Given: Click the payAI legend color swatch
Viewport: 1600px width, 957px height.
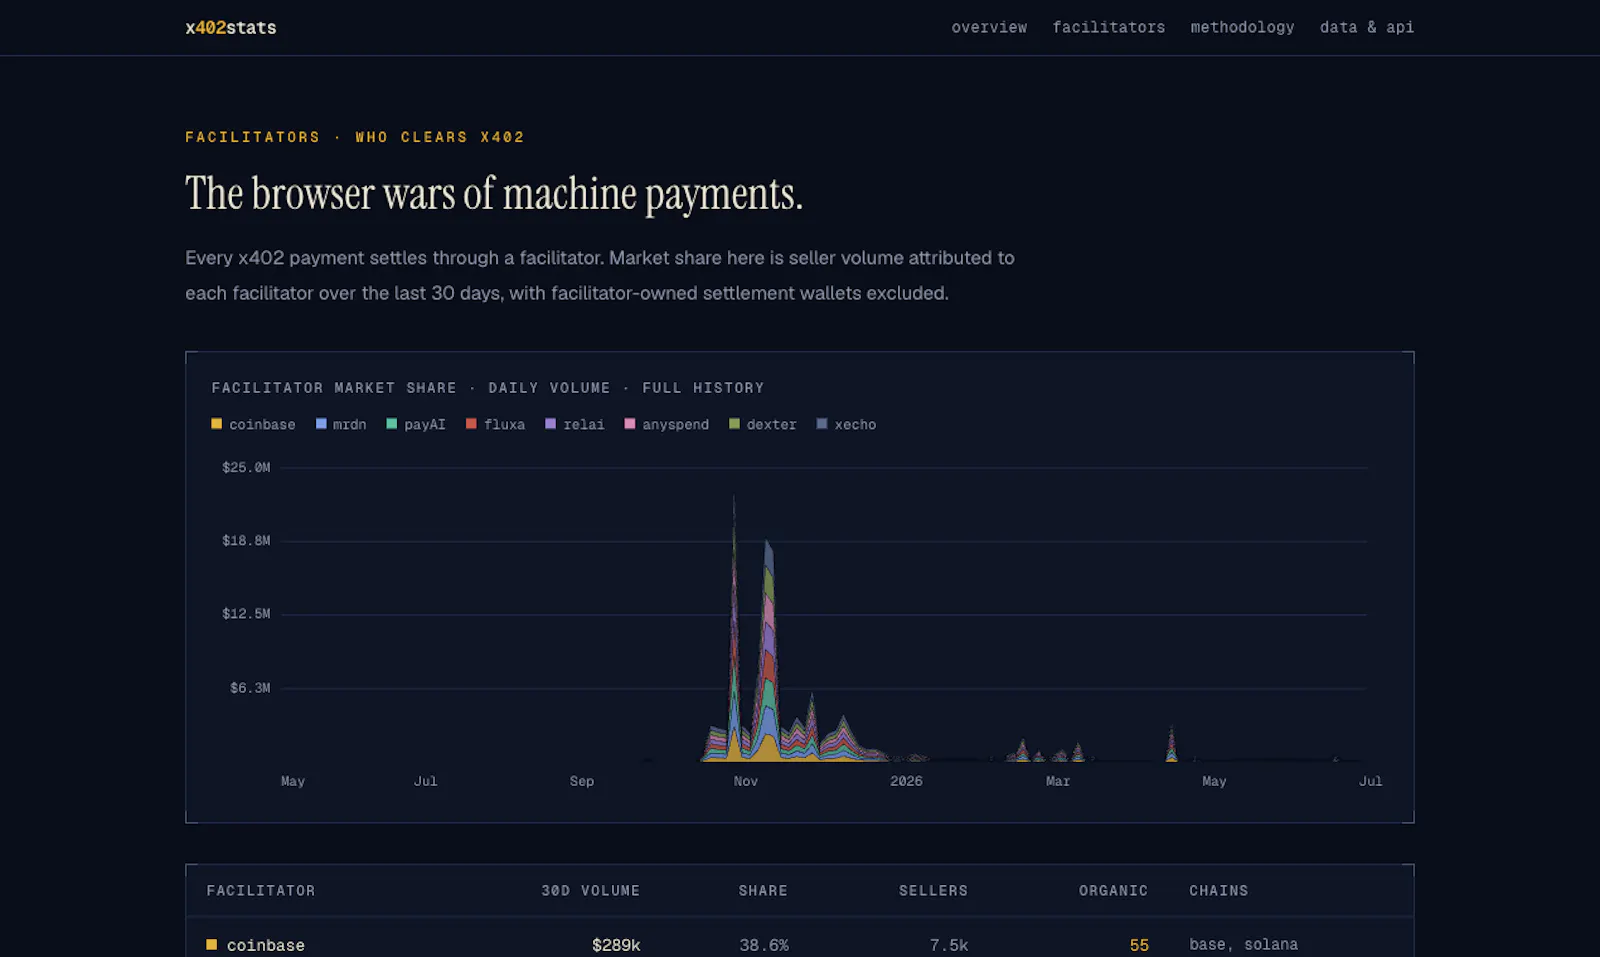Looking at the screenshot, I should click(392, 424).
